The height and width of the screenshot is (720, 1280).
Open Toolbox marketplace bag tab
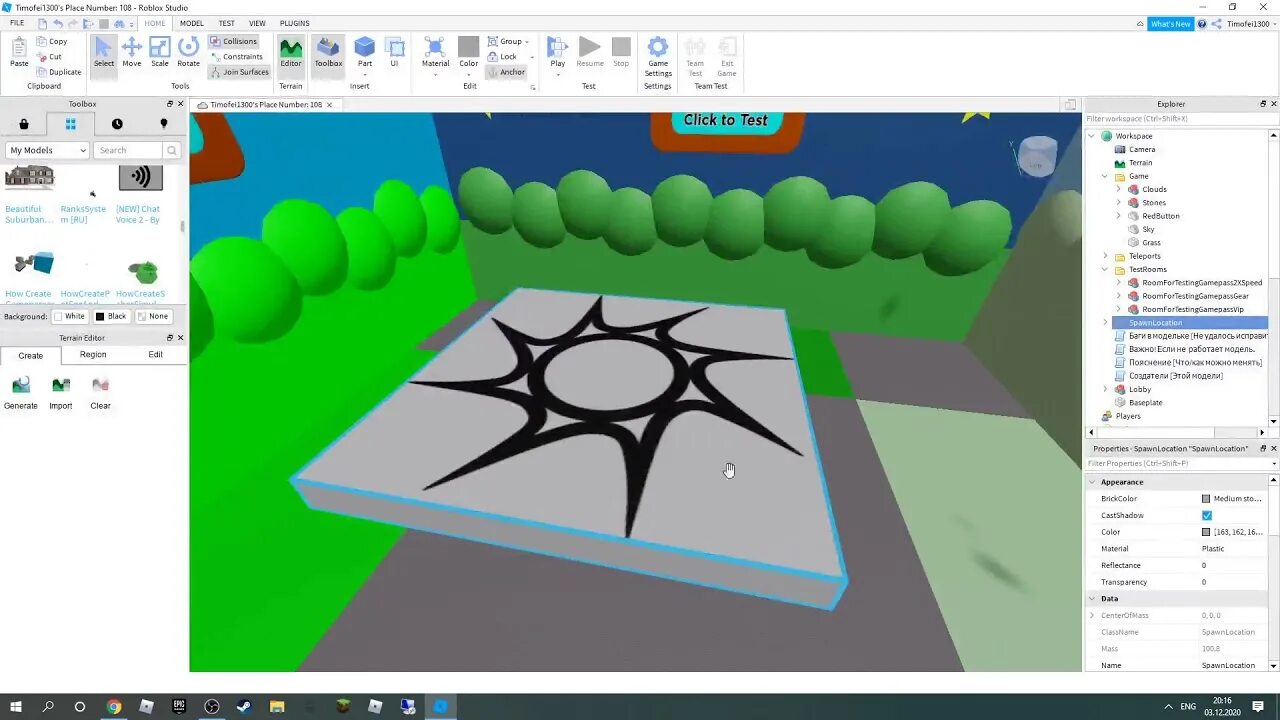click(x=24, y=124)
